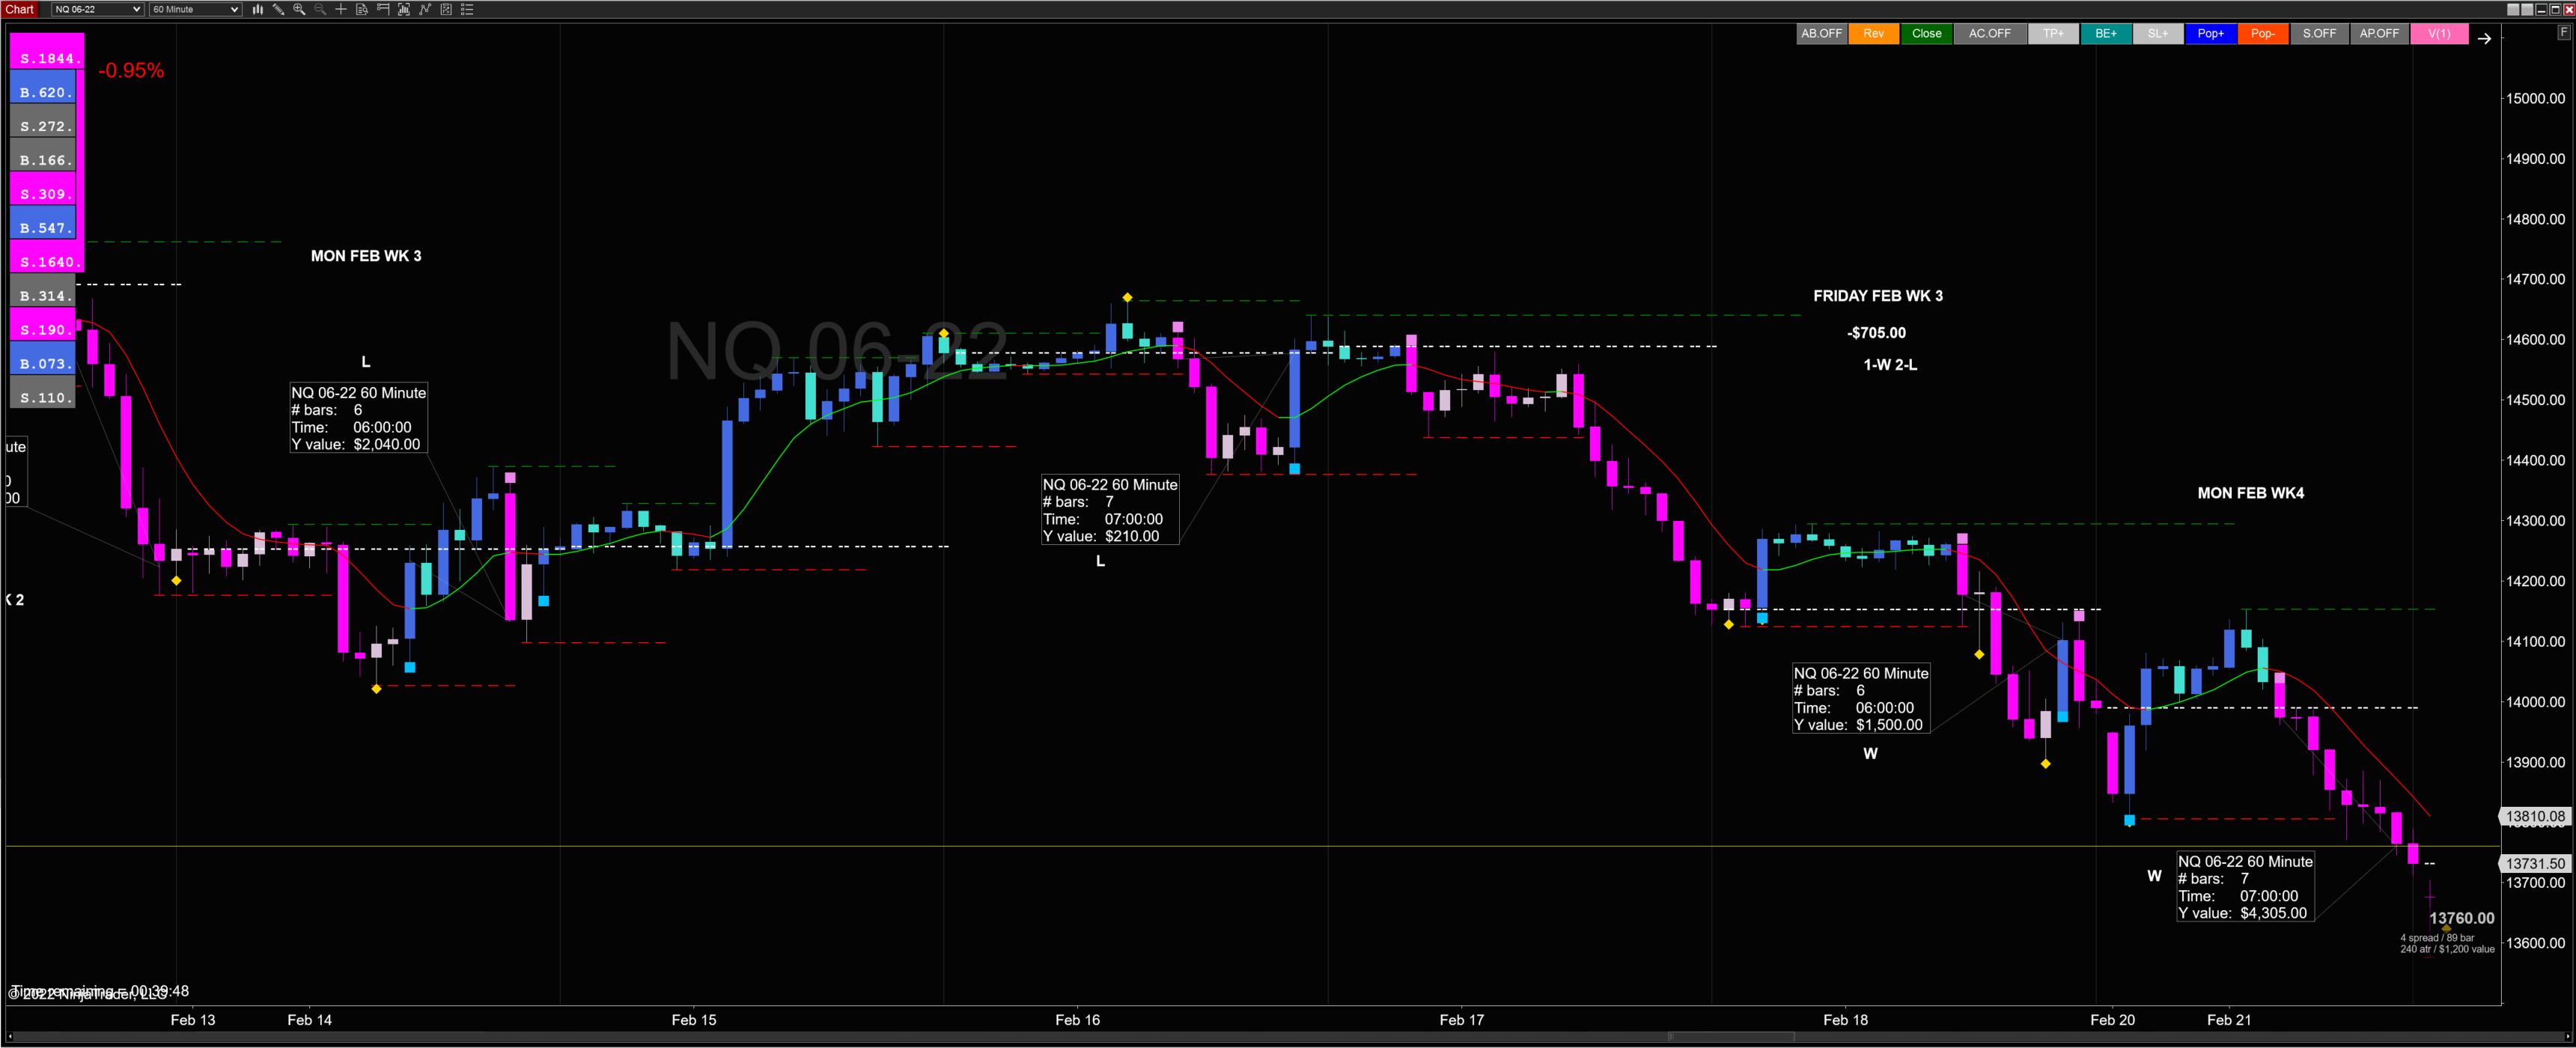Click the white right arrow beside V(1)

tap(2484, 38)
